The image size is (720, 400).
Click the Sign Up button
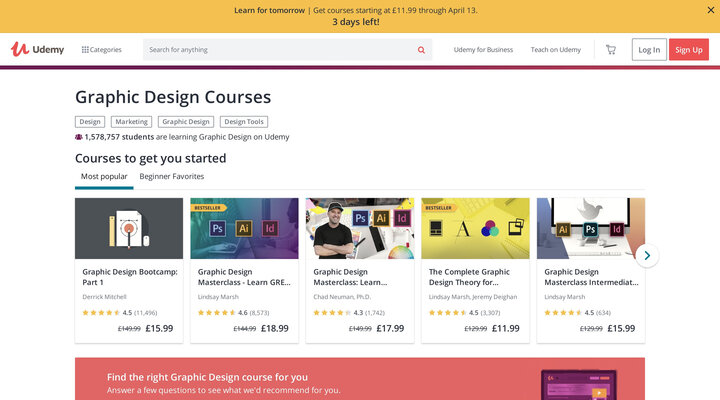689,50
